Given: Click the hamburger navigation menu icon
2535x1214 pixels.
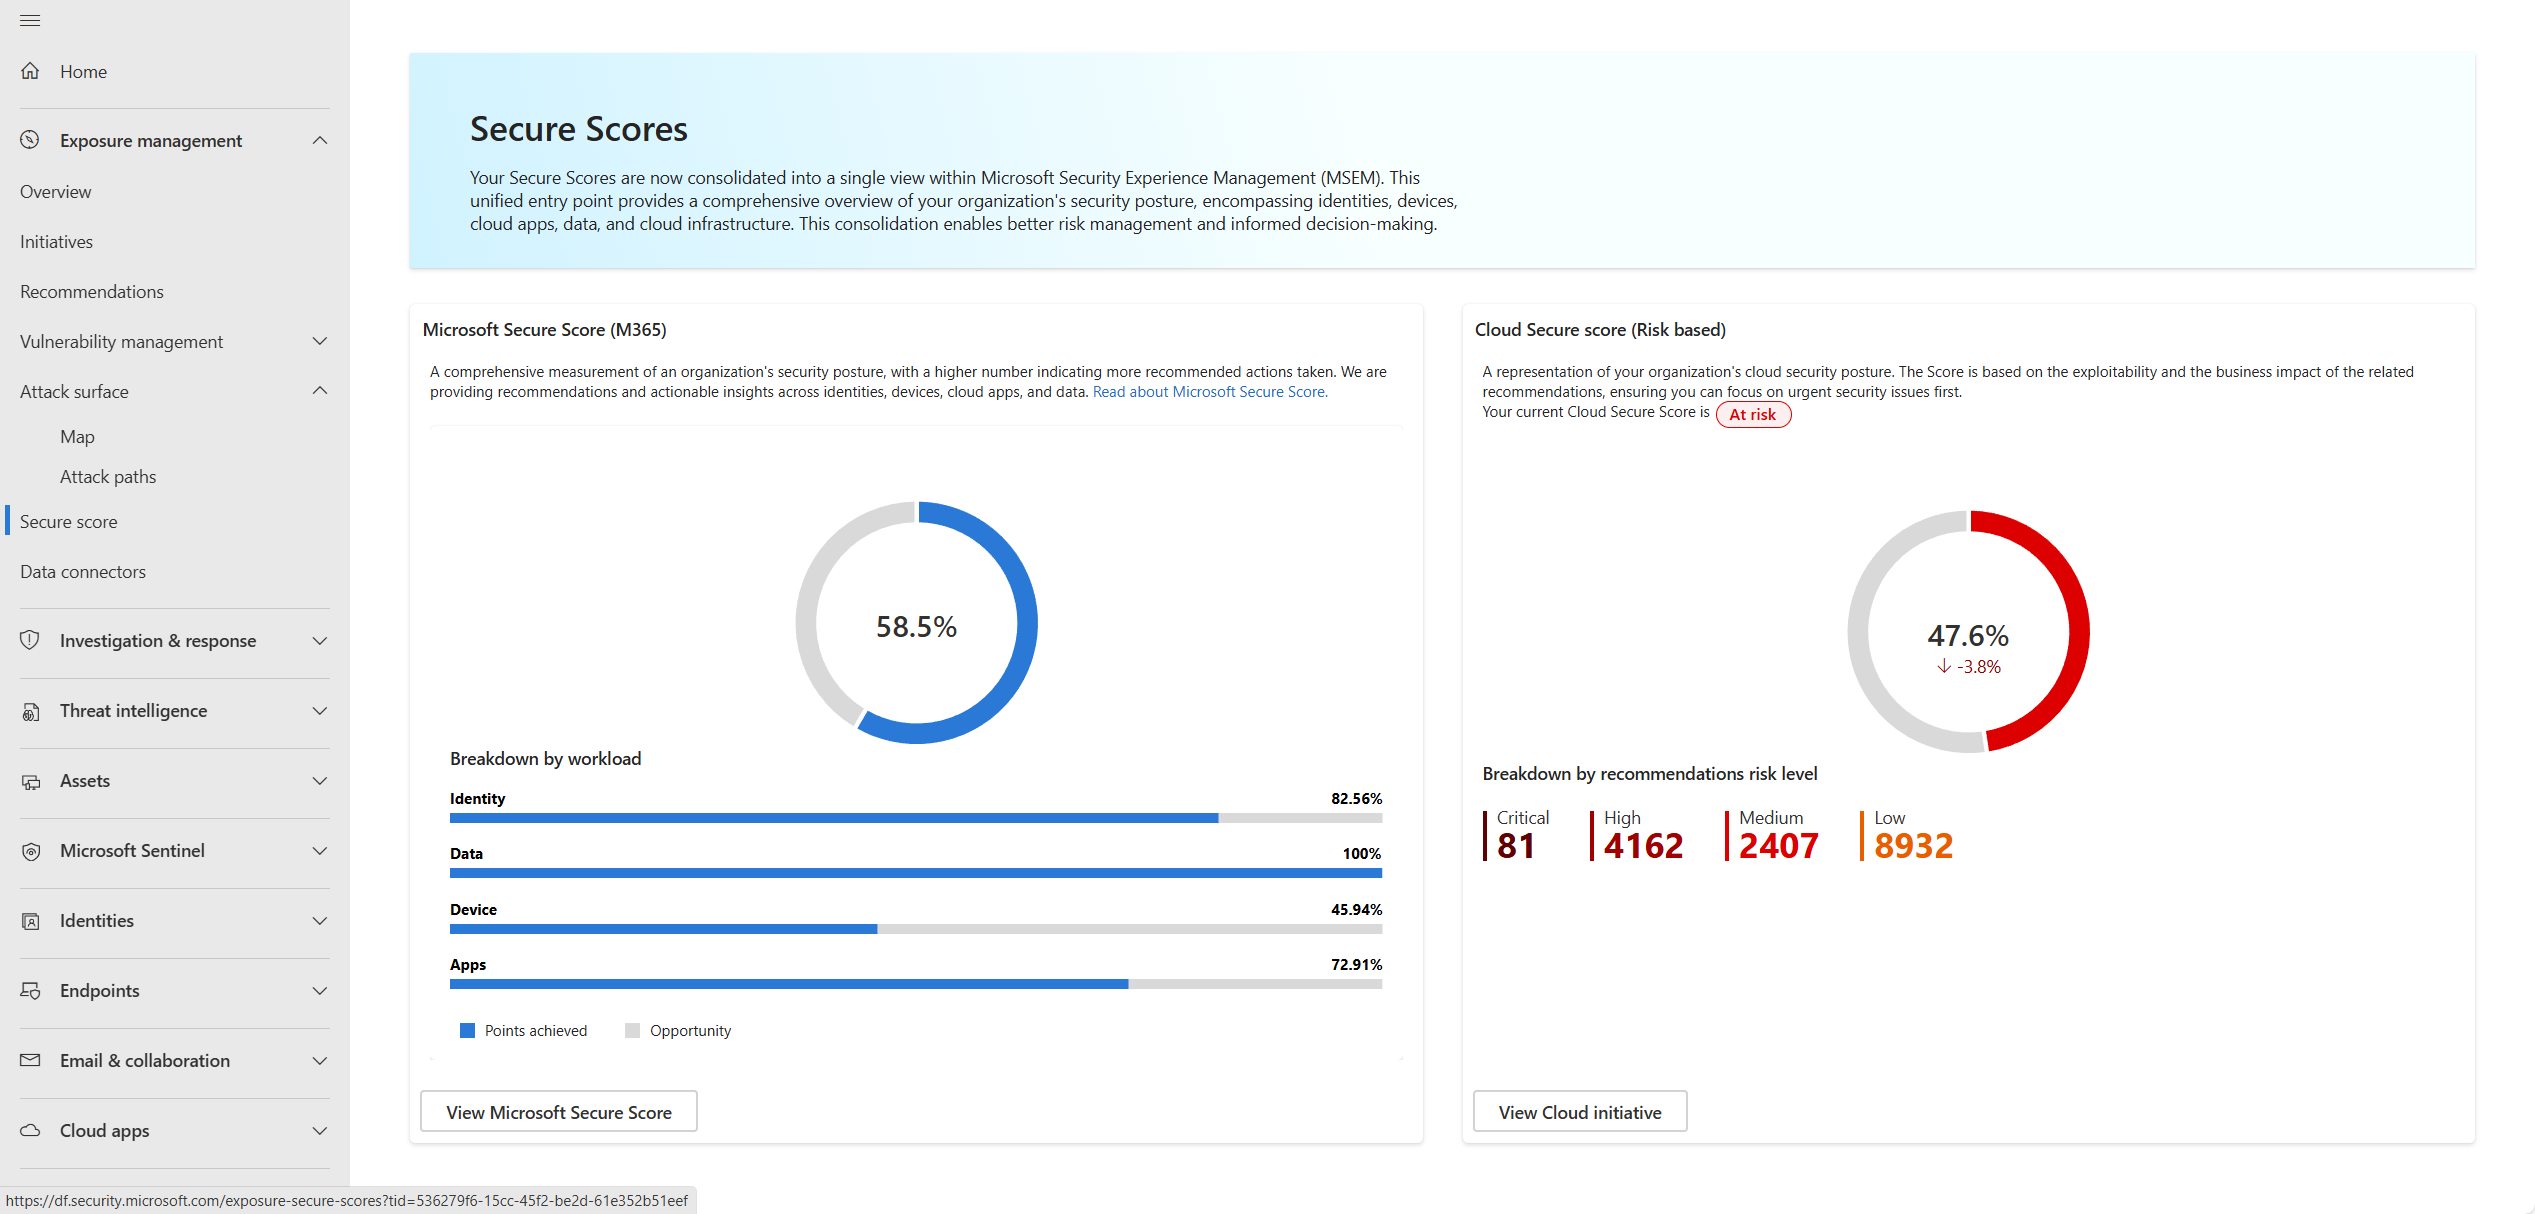Looking at the screenshot, I should (x=30, y=20).
